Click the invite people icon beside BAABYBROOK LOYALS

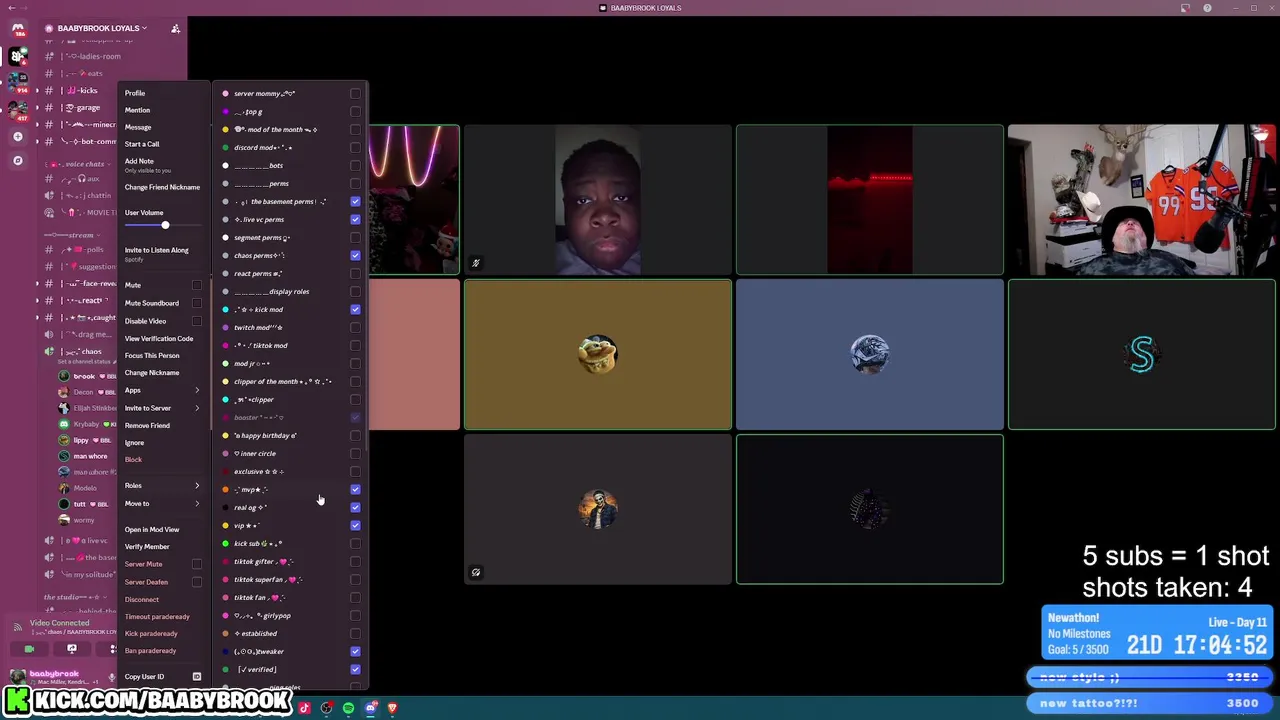176,28
